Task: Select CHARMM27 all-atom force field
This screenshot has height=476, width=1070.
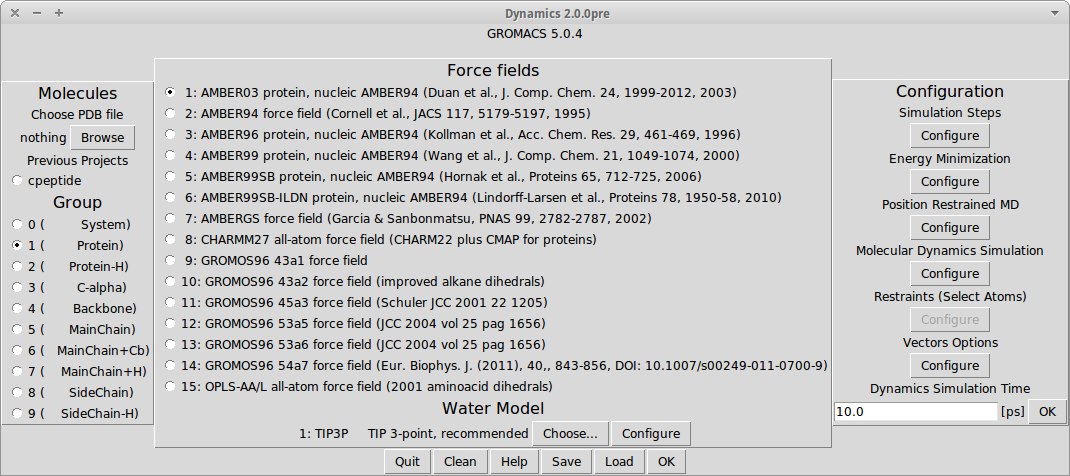Action: coord(170,239)
